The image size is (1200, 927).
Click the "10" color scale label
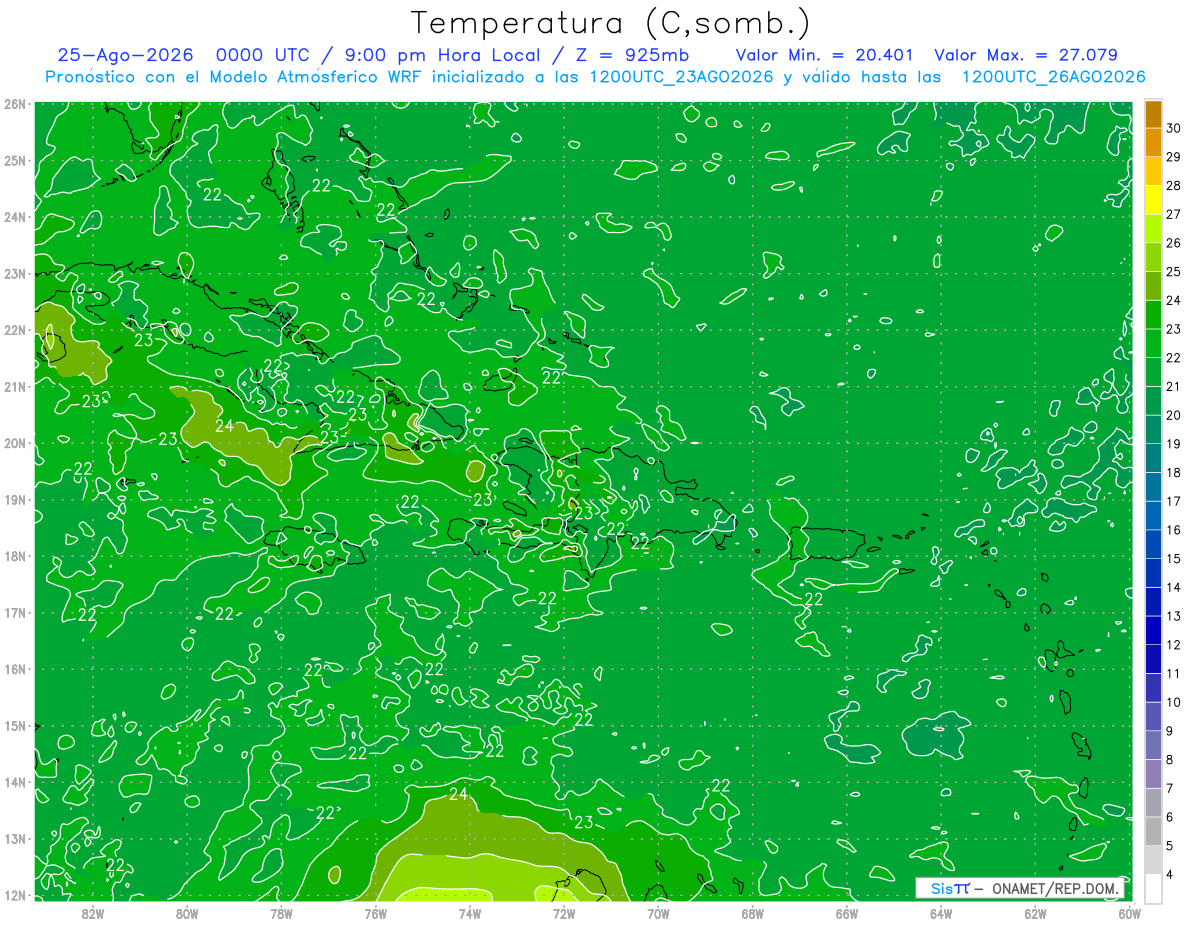point(1173,702)
